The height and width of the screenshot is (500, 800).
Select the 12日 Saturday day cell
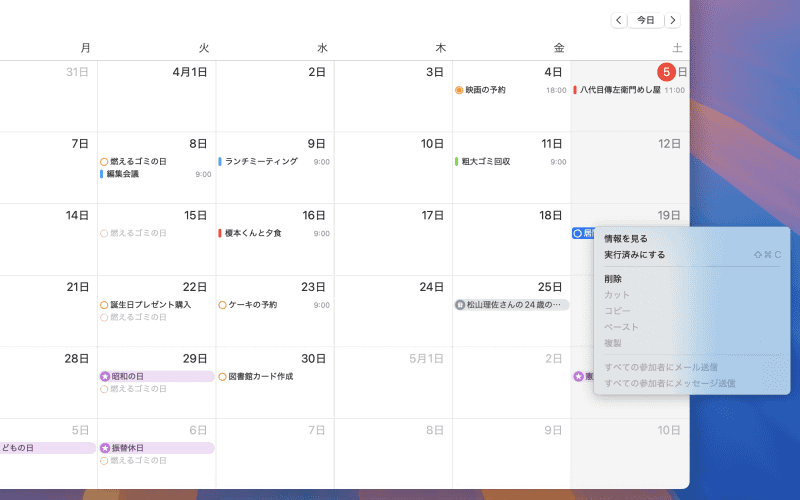[630, 168]
